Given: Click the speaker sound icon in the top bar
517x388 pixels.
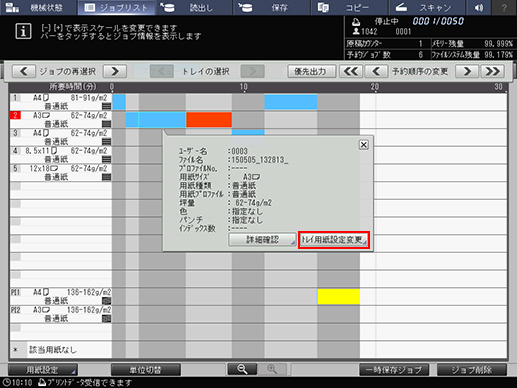Looking at the screenshot, I should [479, 7].
